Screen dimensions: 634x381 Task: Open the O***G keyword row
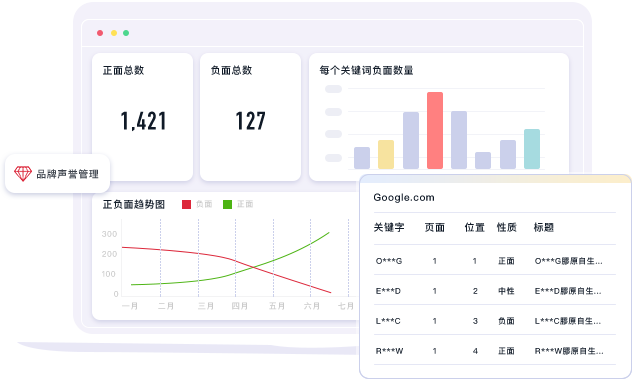pos(495,261)
